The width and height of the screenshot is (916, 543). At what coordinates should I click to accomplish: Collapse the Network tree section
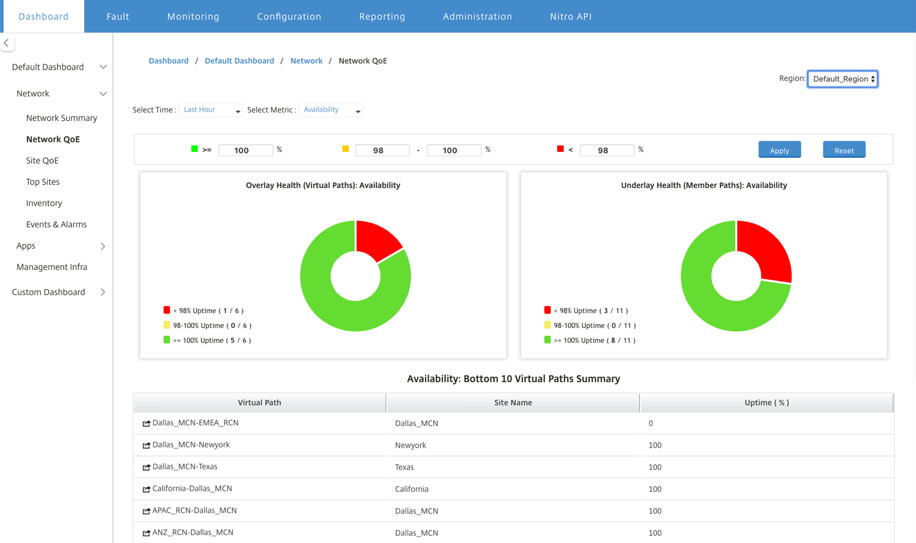pos(103,93)
